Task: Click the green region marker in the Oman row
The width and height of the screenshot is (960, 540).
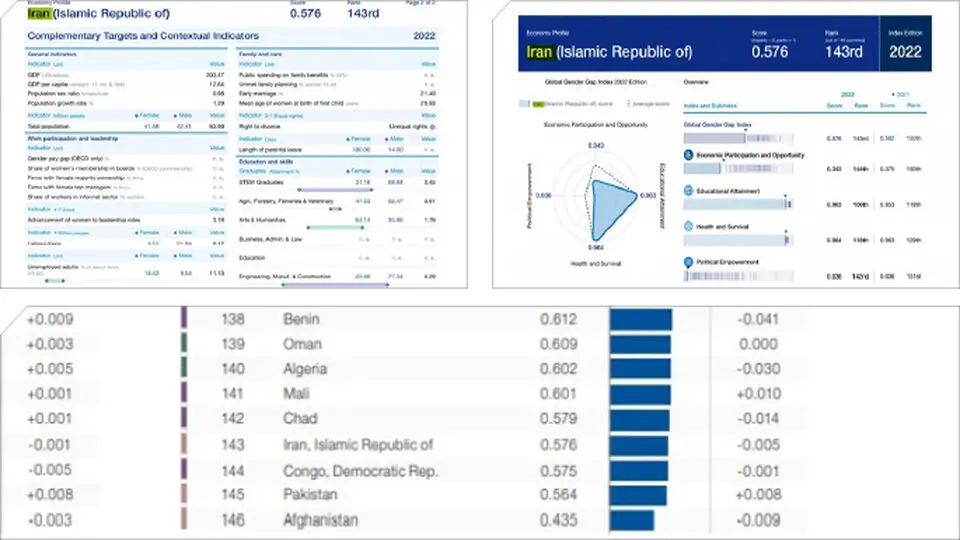Action: 184,342
